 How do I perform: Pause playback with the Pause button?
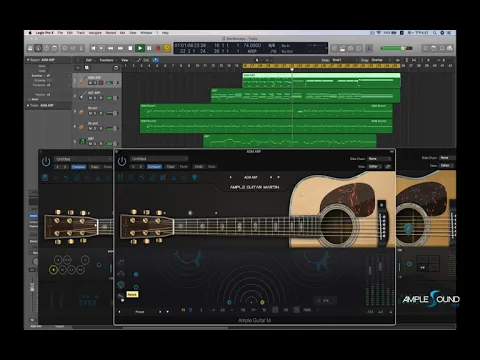pos(149,48)
